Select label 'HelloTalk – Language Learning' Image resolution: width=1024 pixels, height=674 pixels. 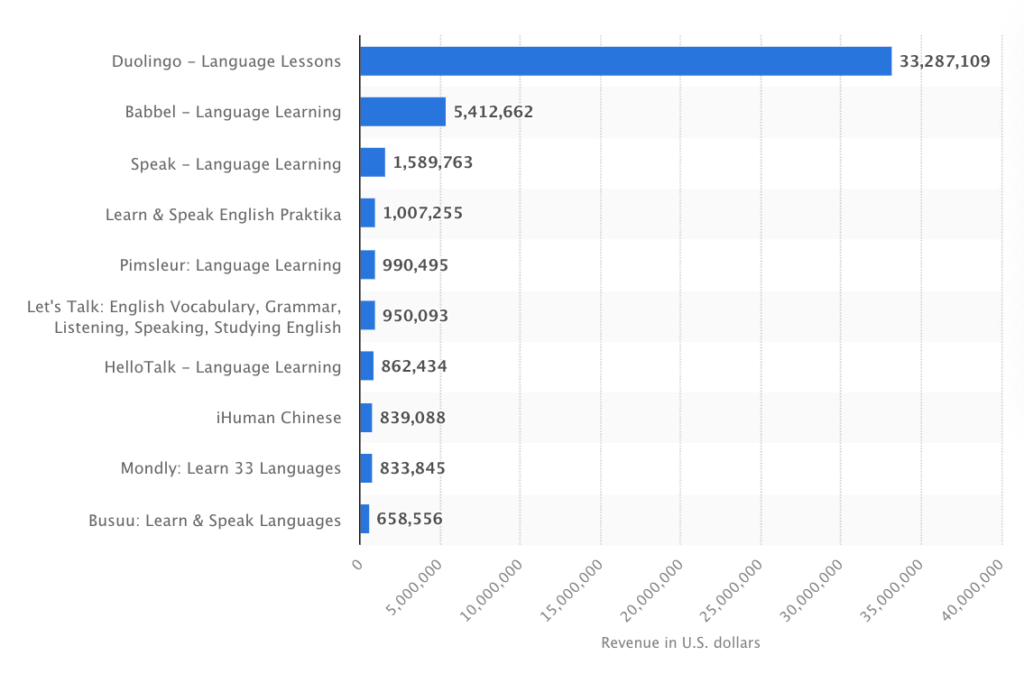pyautogui.click(x=223, y=367)
